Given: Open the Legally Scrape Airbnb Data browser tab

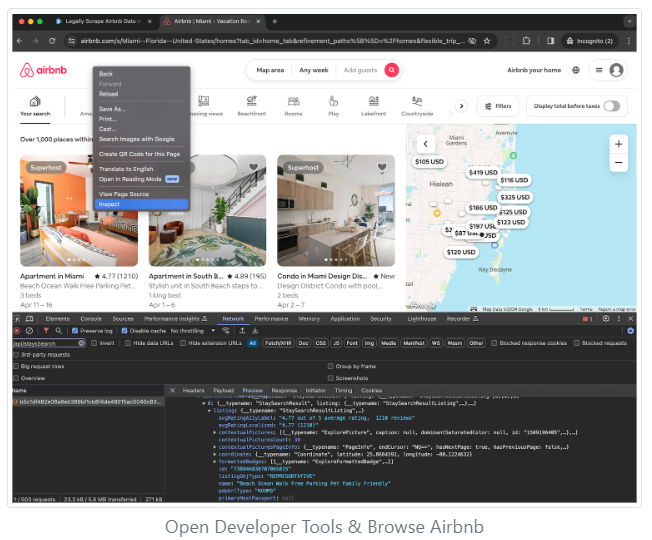Looking at the screenshot, I should coord(104,21).
